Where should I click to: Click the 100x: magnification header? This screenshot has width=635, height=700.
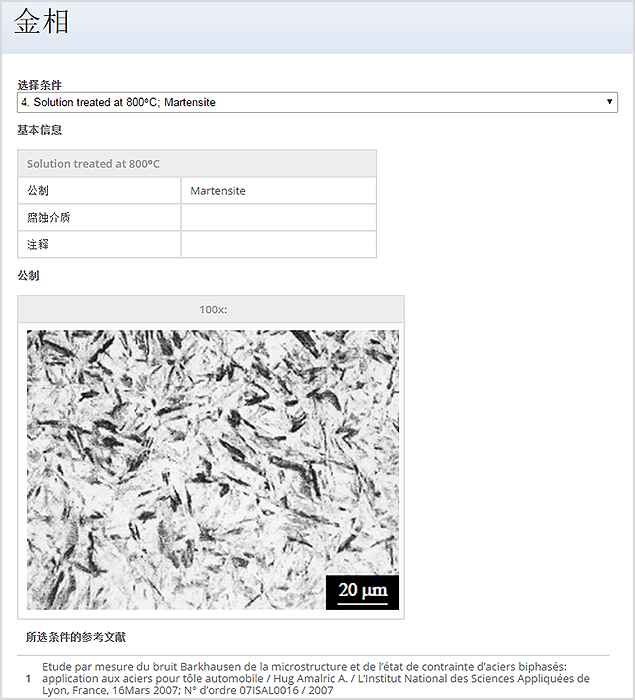point(211,309)
